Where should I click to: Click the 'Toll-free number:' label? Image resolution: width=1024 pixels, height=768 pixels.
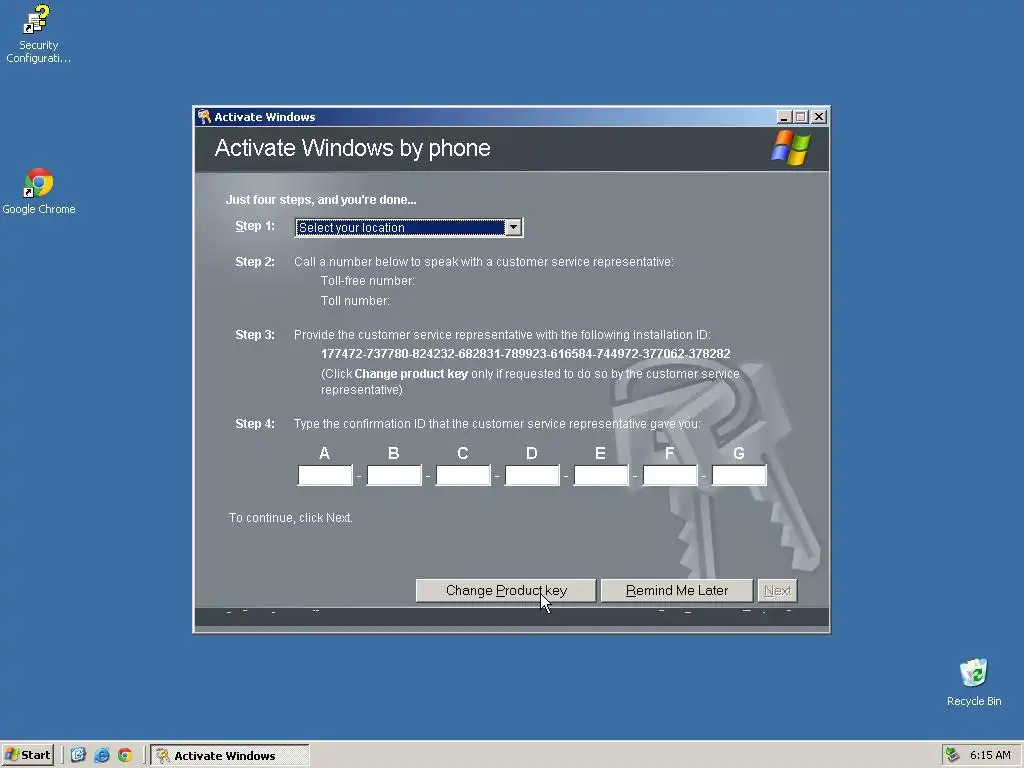[368, 281]
